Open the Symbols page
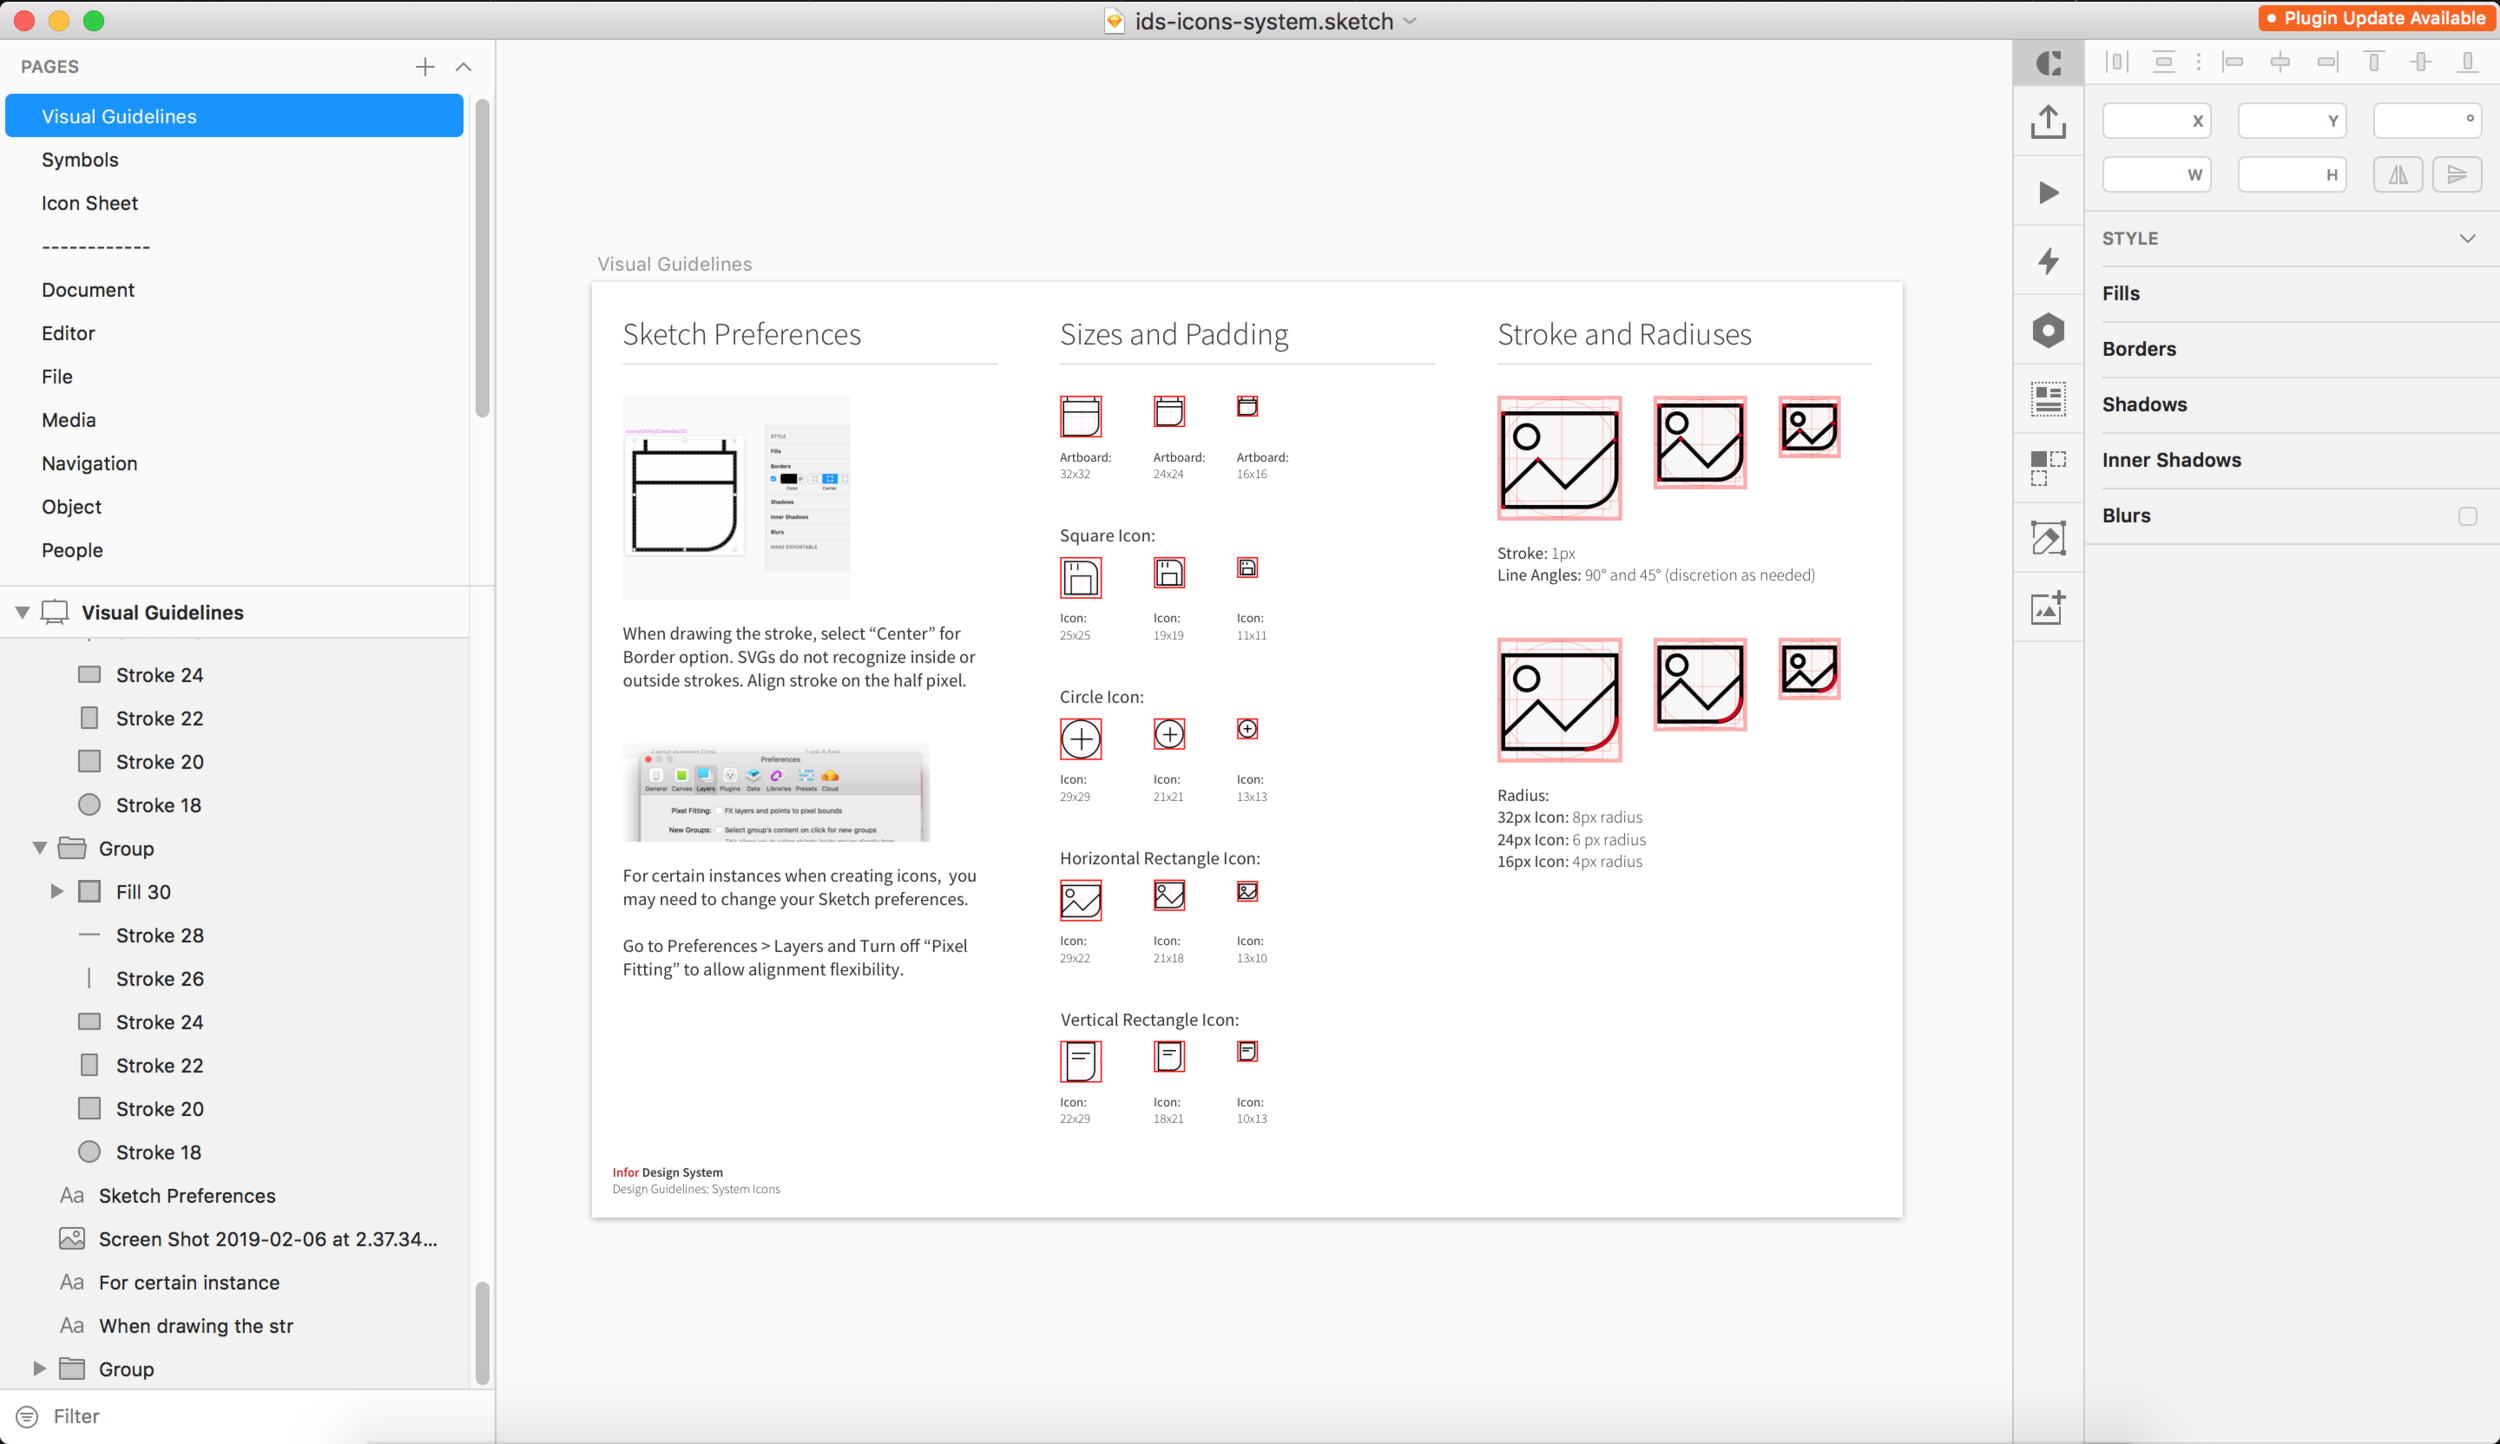This screenshot has width=2500, height=1444. (80, 160)
